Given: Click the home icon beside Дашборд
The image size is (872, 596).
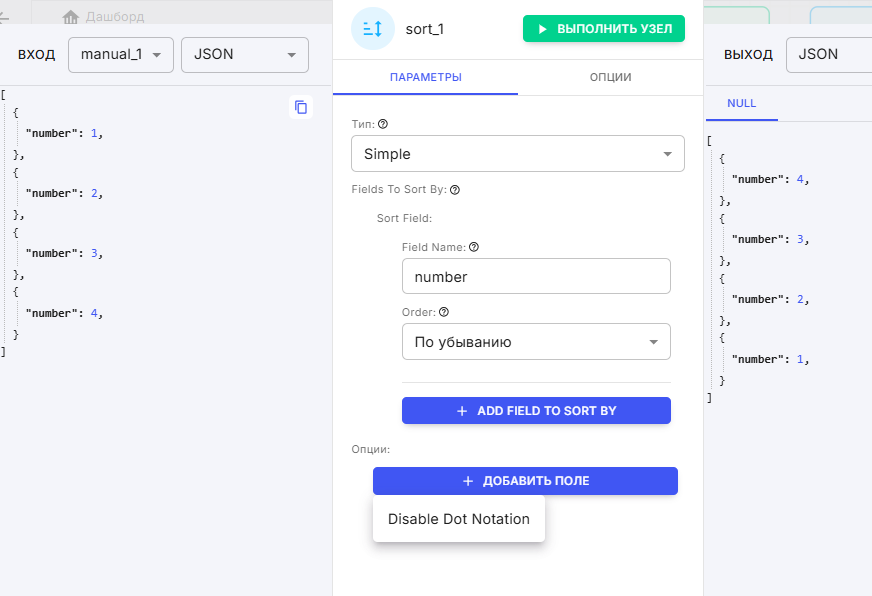Looking at the screenshot, I should click(x=71, y=17).
